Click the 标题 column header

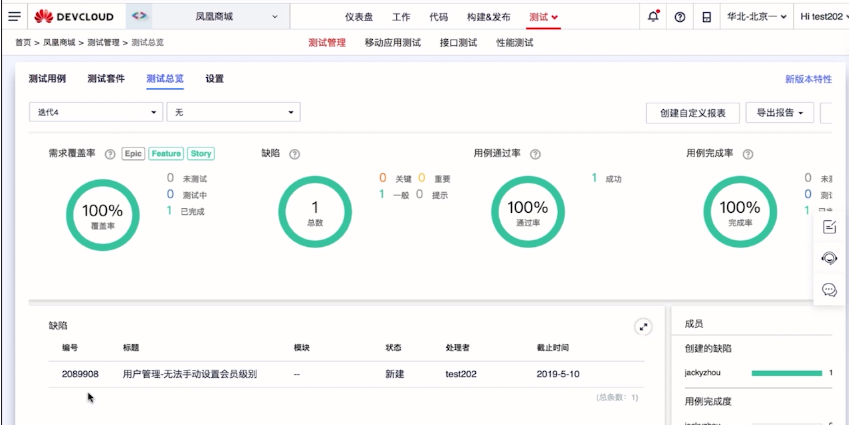(x=131, y=348)
